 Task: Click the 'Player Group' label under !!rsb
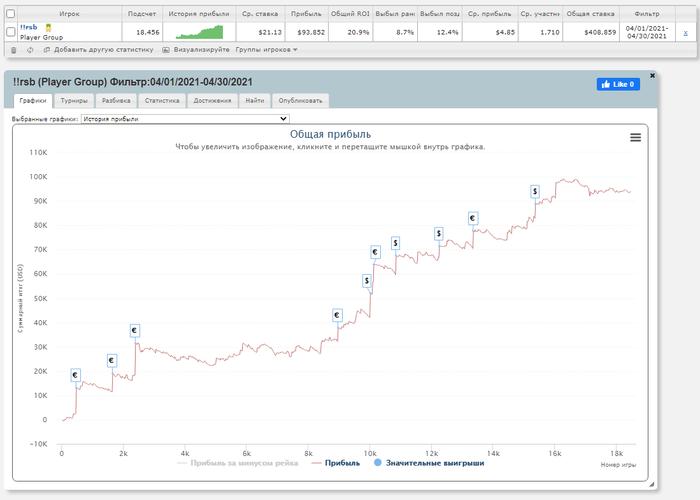42,38
